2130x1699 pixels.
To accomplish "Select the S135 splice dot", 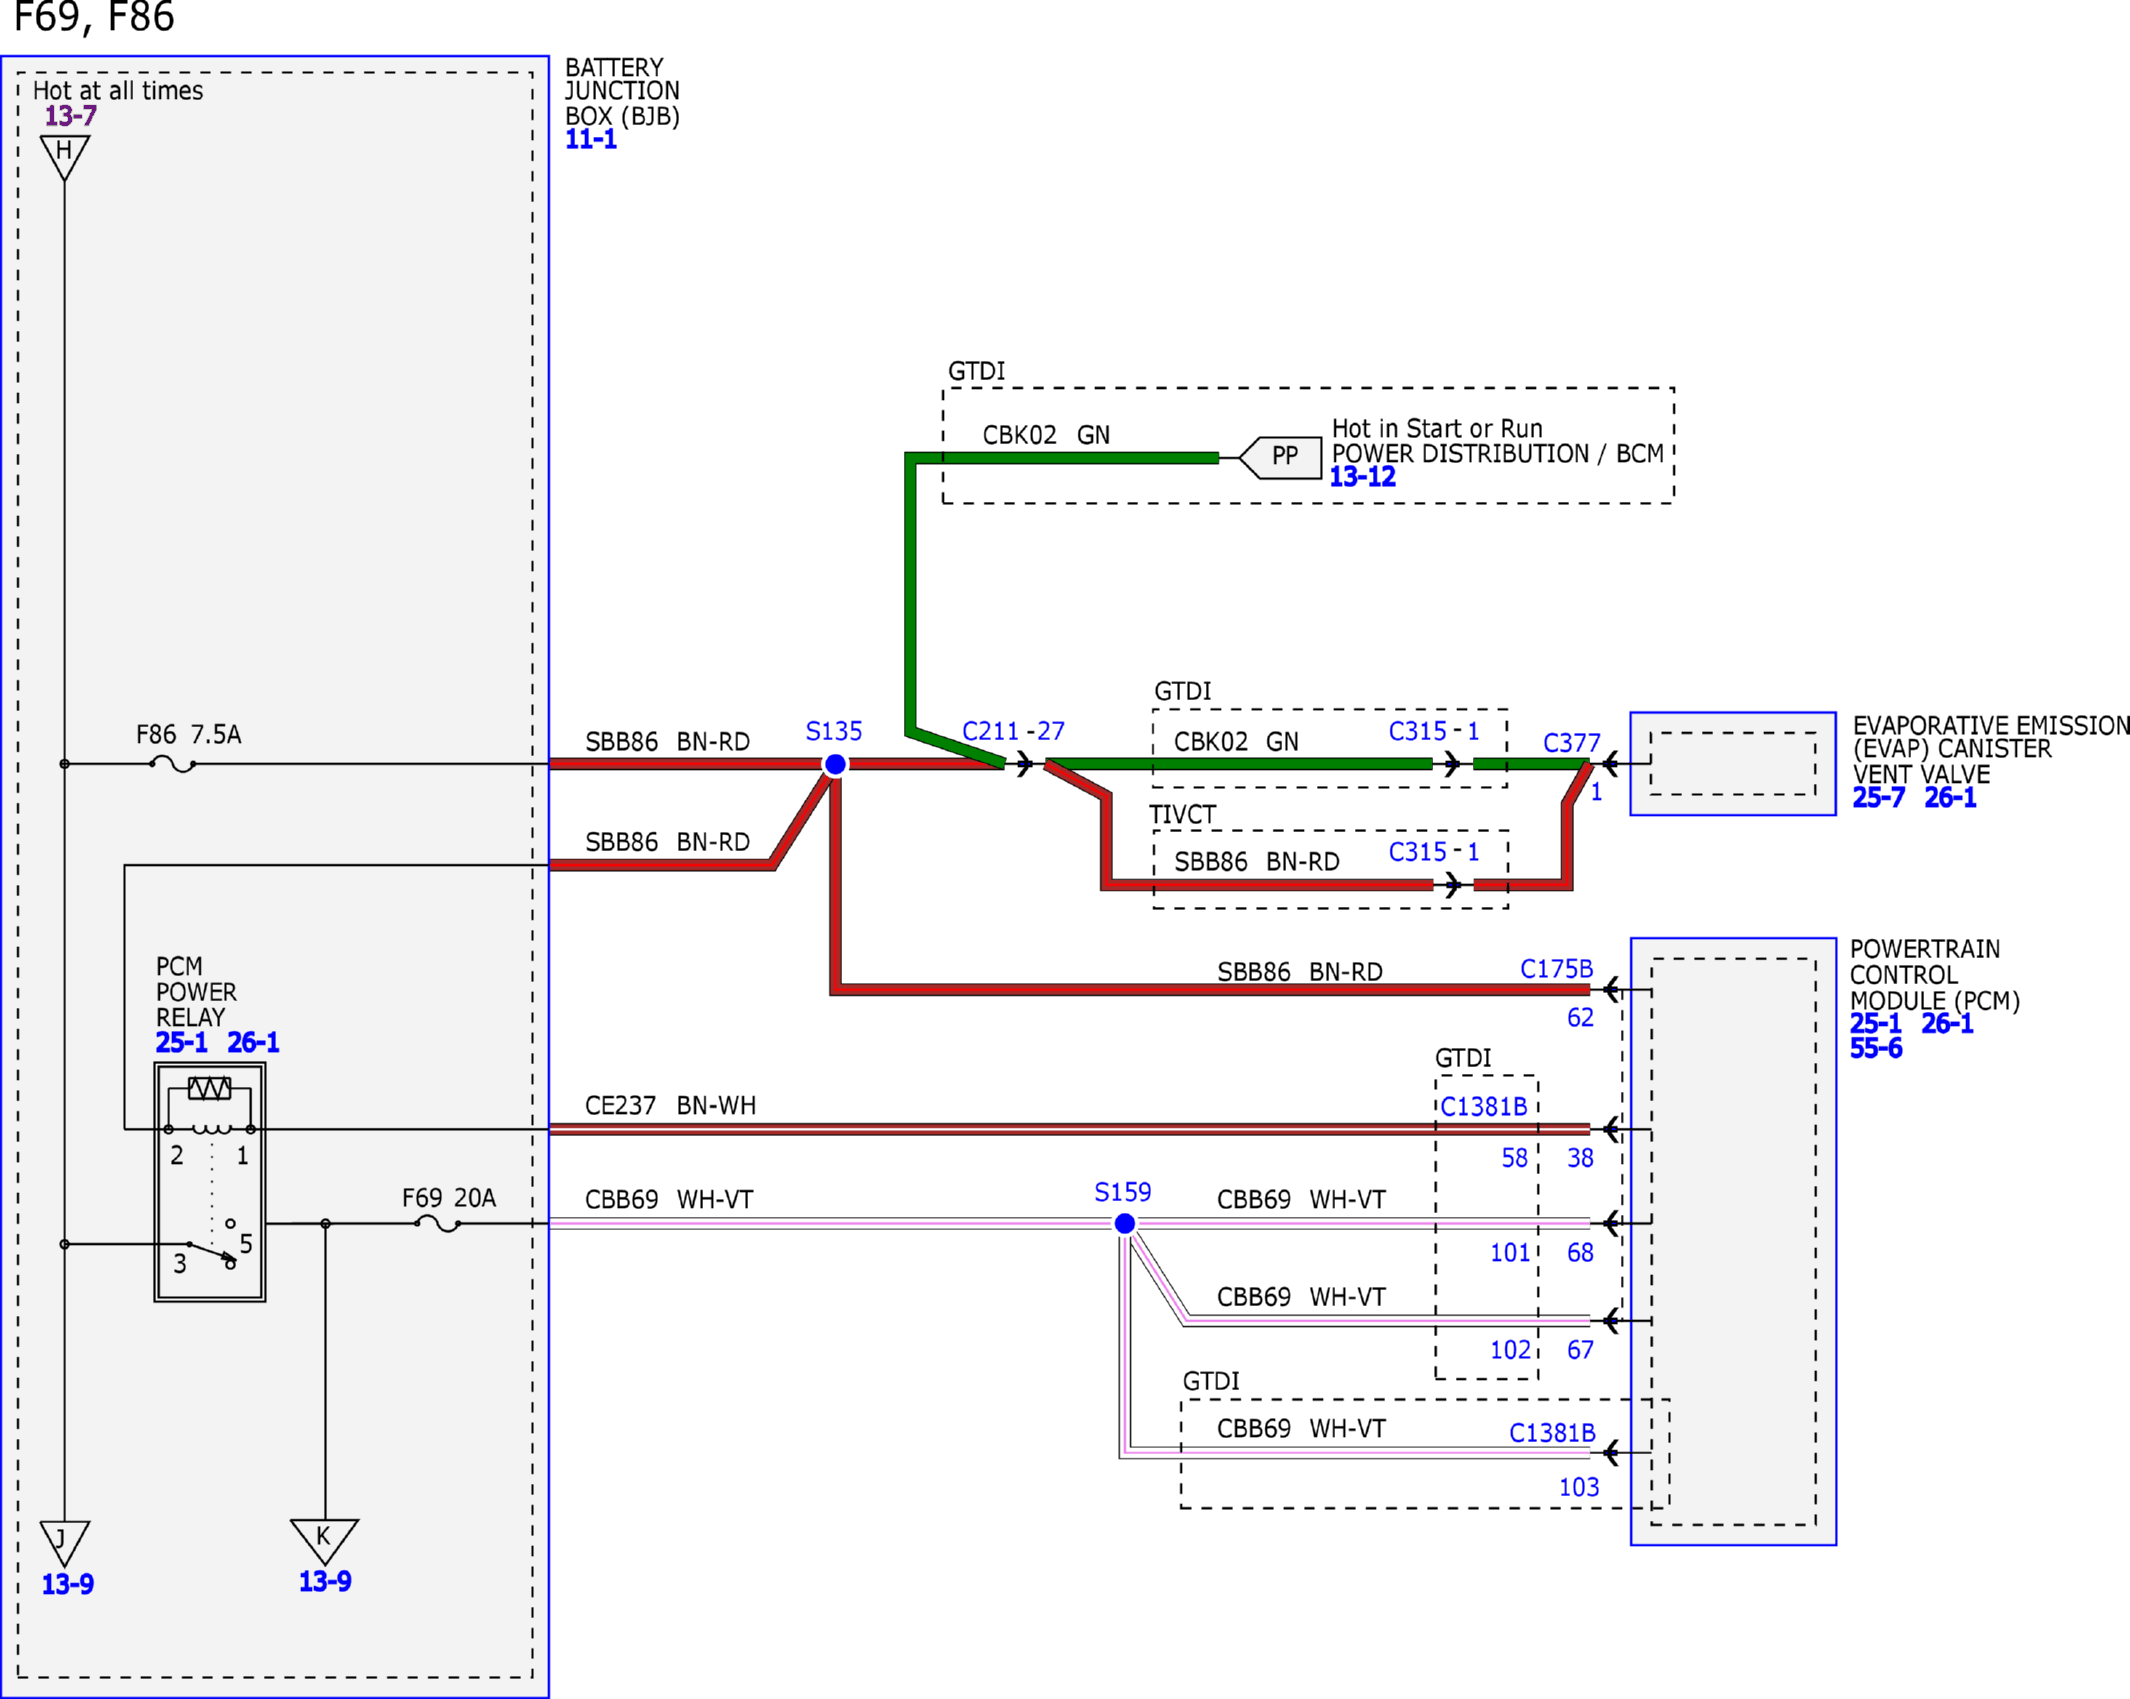I will 835,765.
